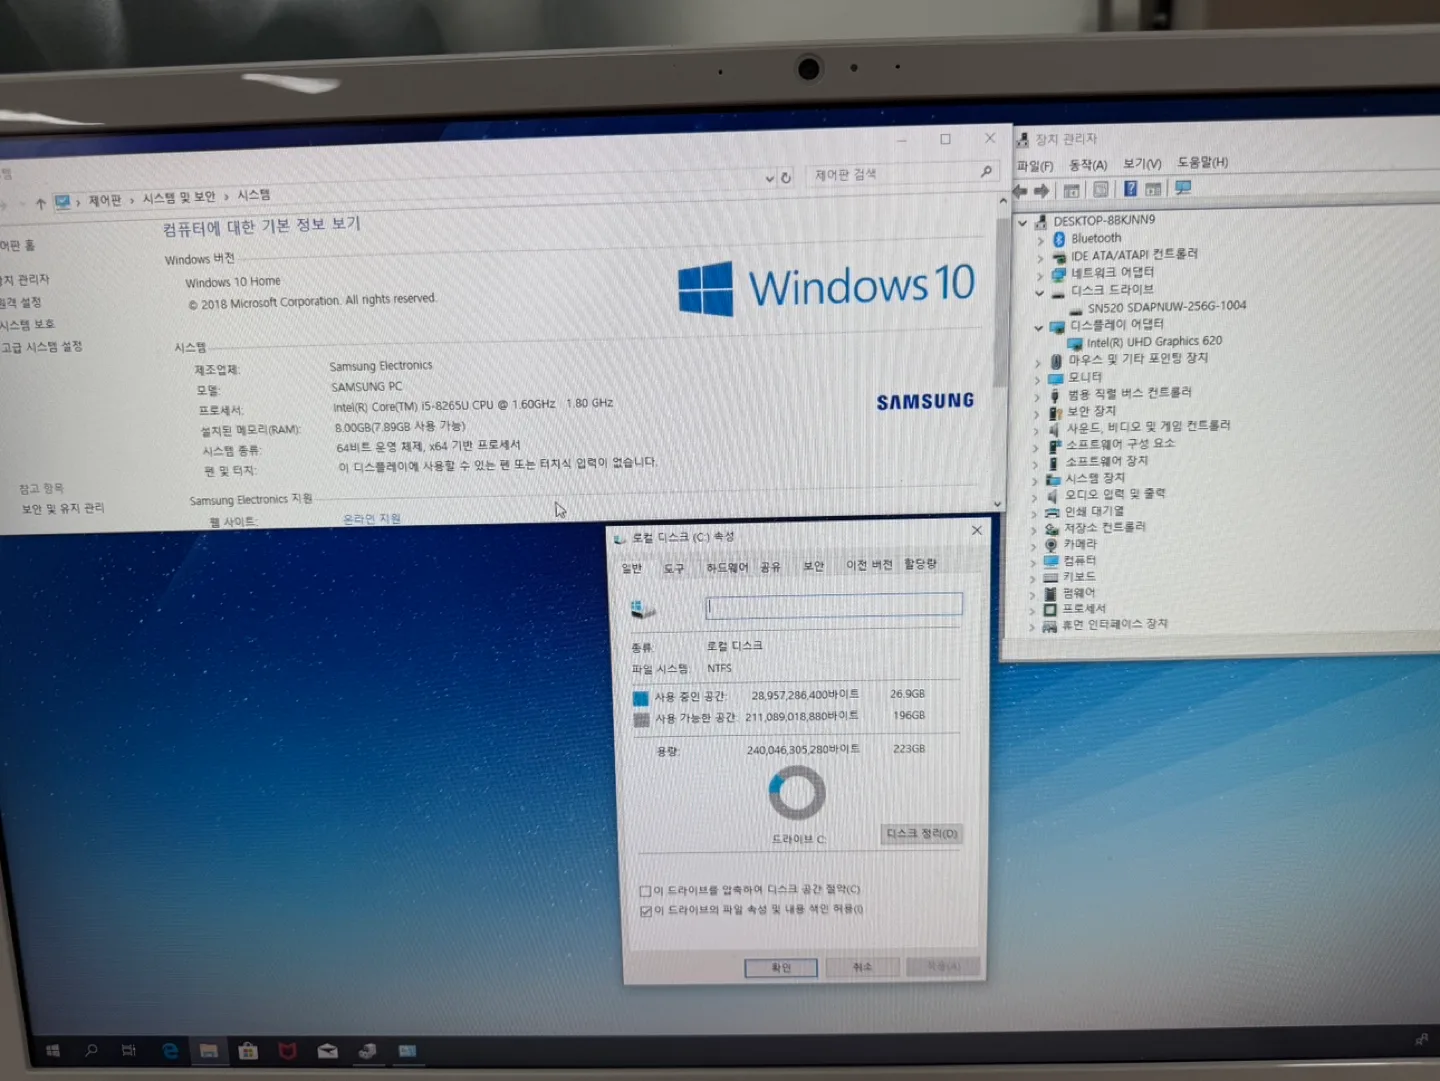Collapse the 디스플레이 어댑터 category
The height and width of the screenshot is (1081, 1440).
coord(1038,327)
